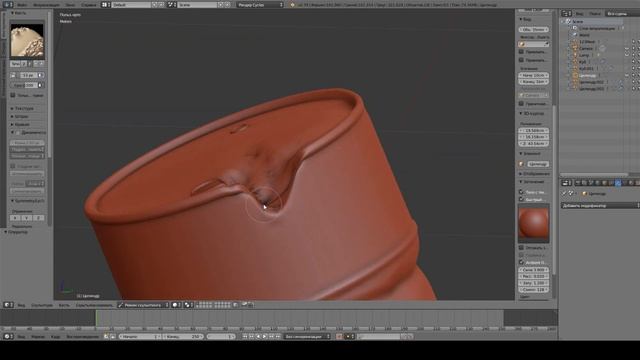Expand the Текстура panel in tool shelf
The width and height of the screenshot is (640, 360).
[x=23, y=109]
